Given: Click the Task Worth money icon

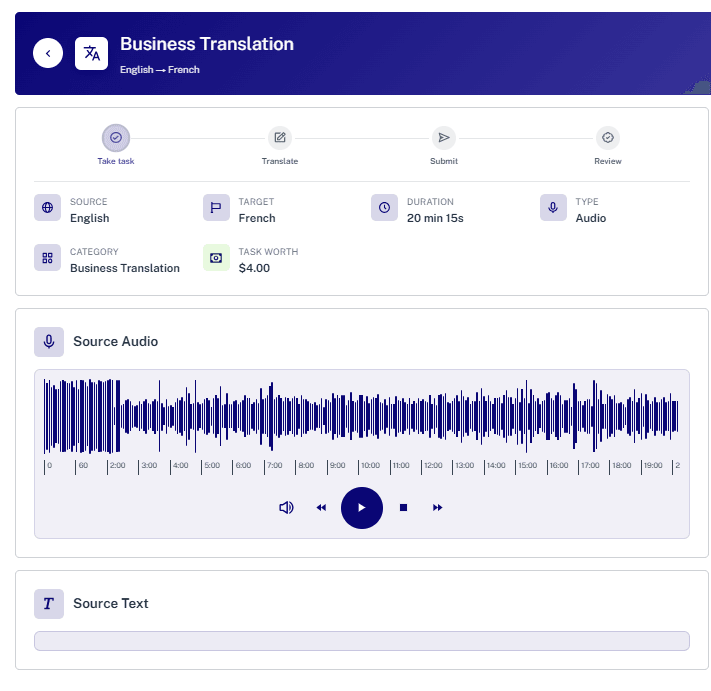Looking at the screenshot, I should (216, 258).
